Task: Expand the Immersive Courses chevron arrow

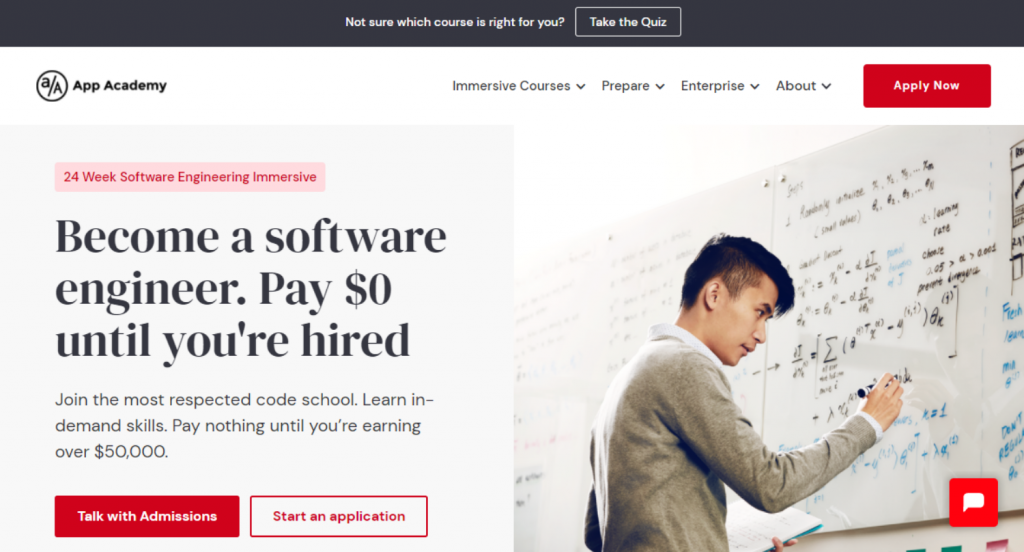Action: (581, 86)
